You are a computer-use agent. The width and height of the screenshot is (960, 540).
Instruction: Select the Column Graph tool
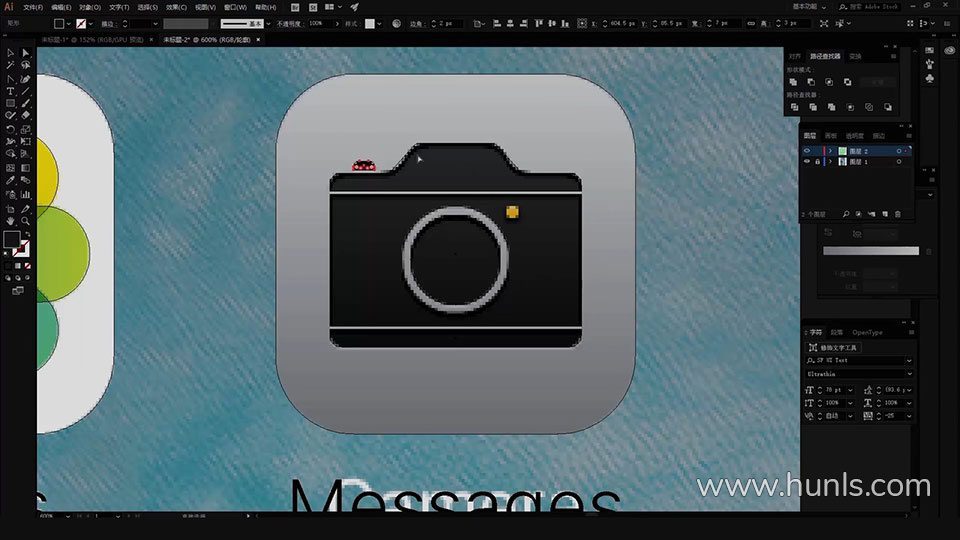25,195
